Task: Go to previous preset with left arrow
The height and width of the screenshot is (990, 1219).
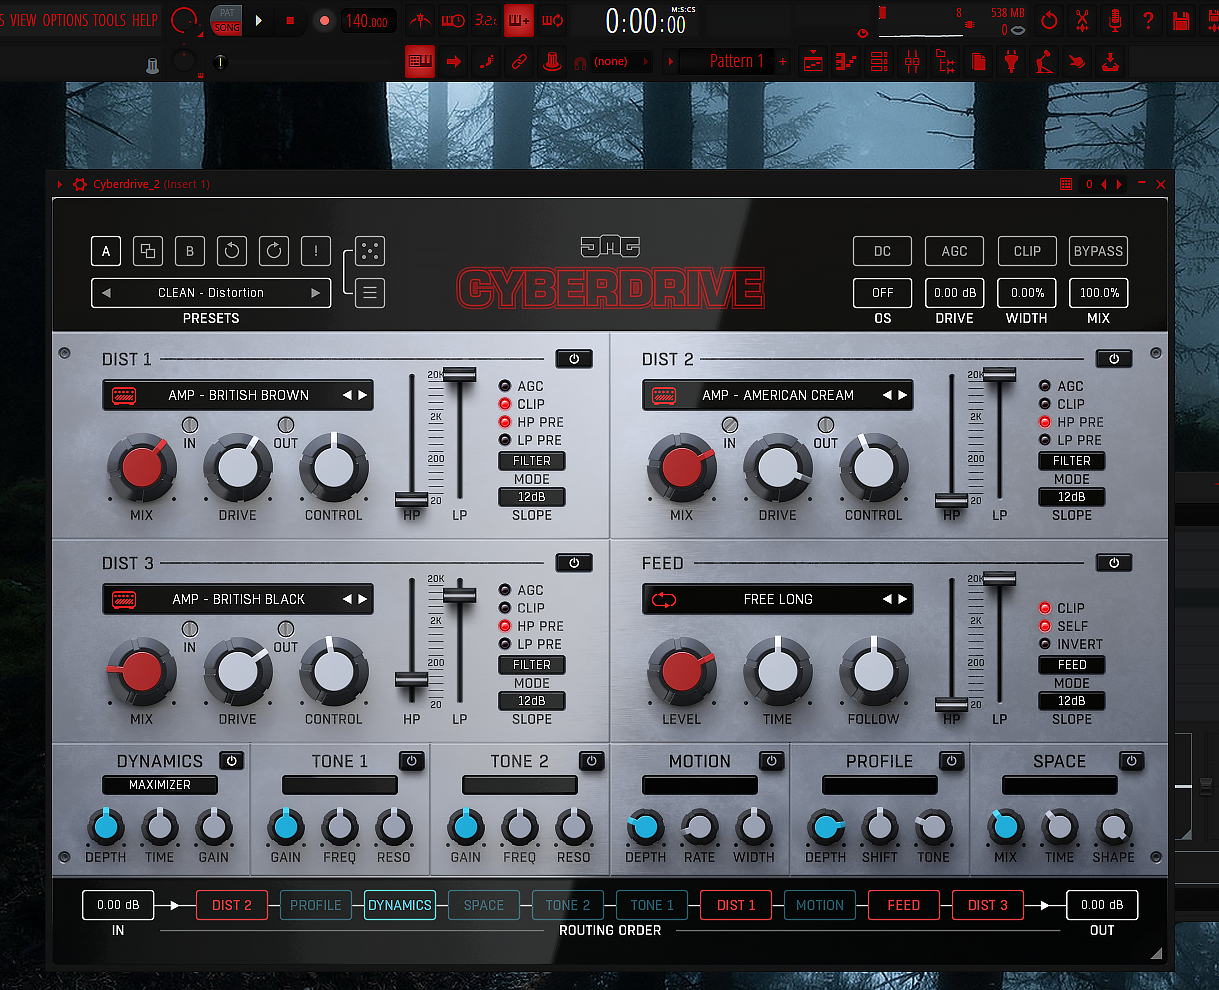Action: 106,293
